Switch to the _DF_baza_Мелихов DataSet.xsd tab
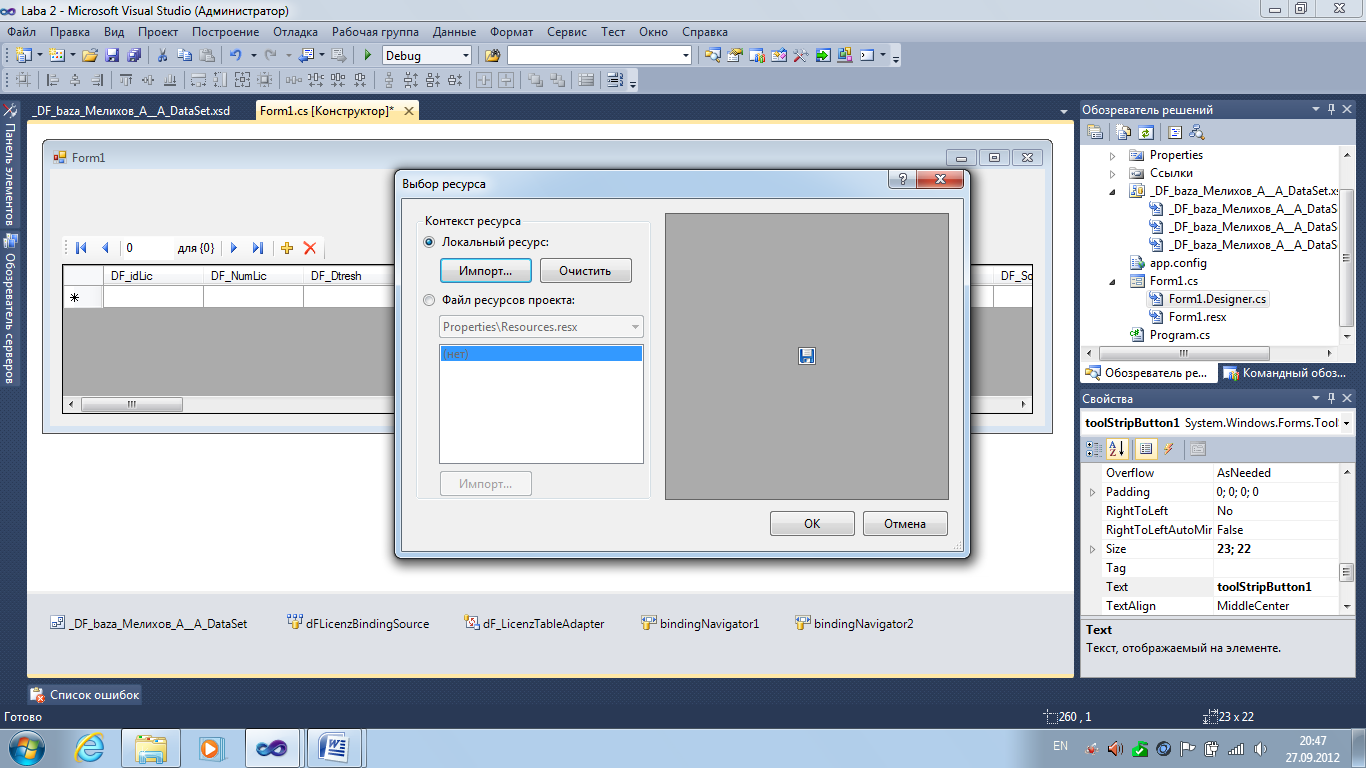The width and height of the screenshot is (1366, 768). coord(130,111)
